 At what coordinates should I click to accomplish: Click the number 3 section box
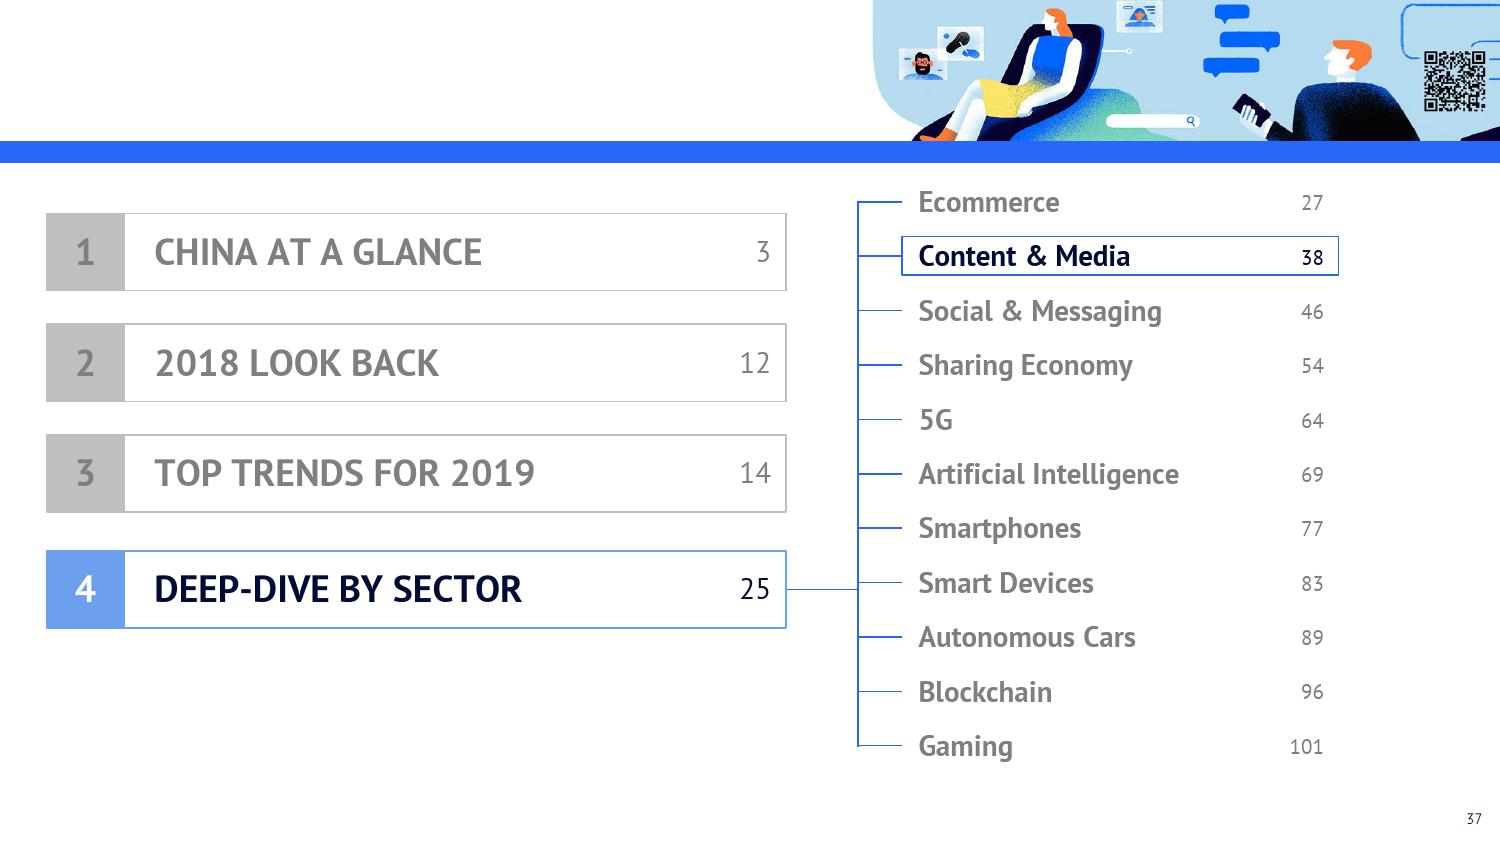coord(86,473)
